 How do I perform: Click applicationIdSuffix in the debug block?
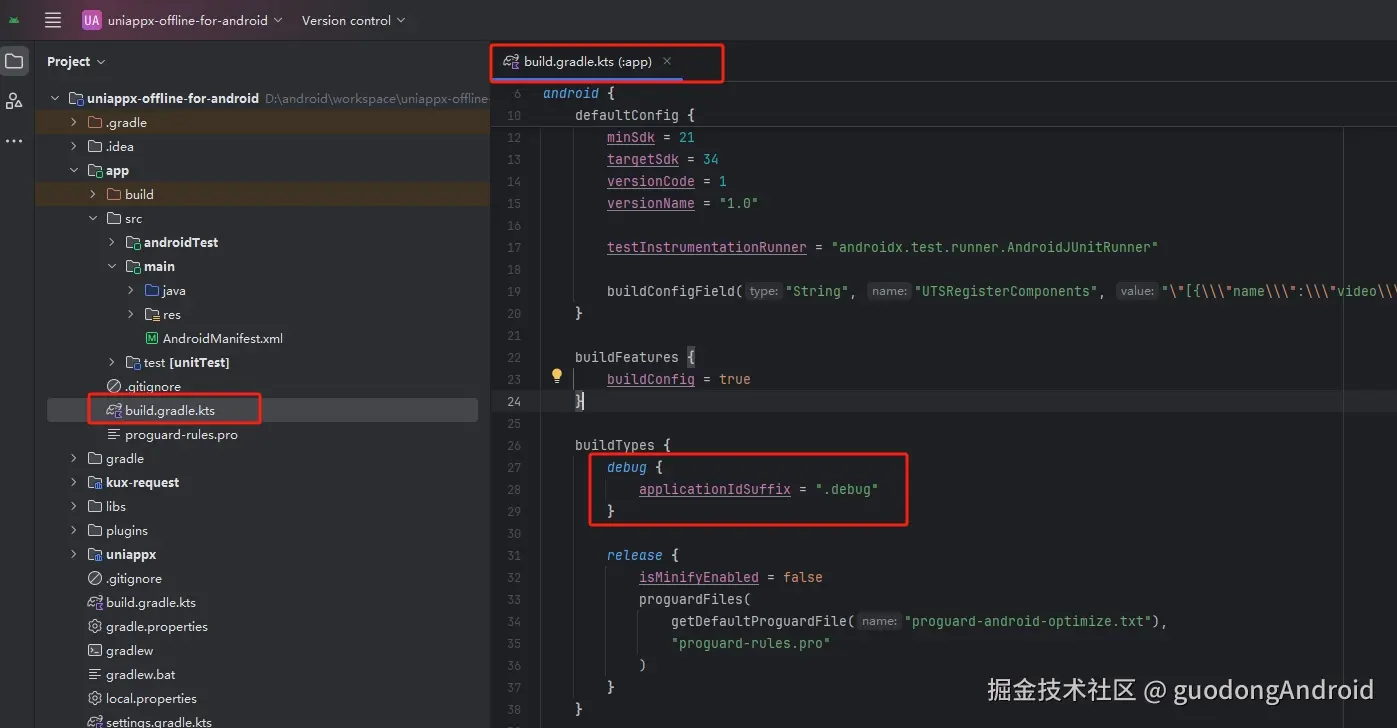pyautogui.click(x=715, y=489)
